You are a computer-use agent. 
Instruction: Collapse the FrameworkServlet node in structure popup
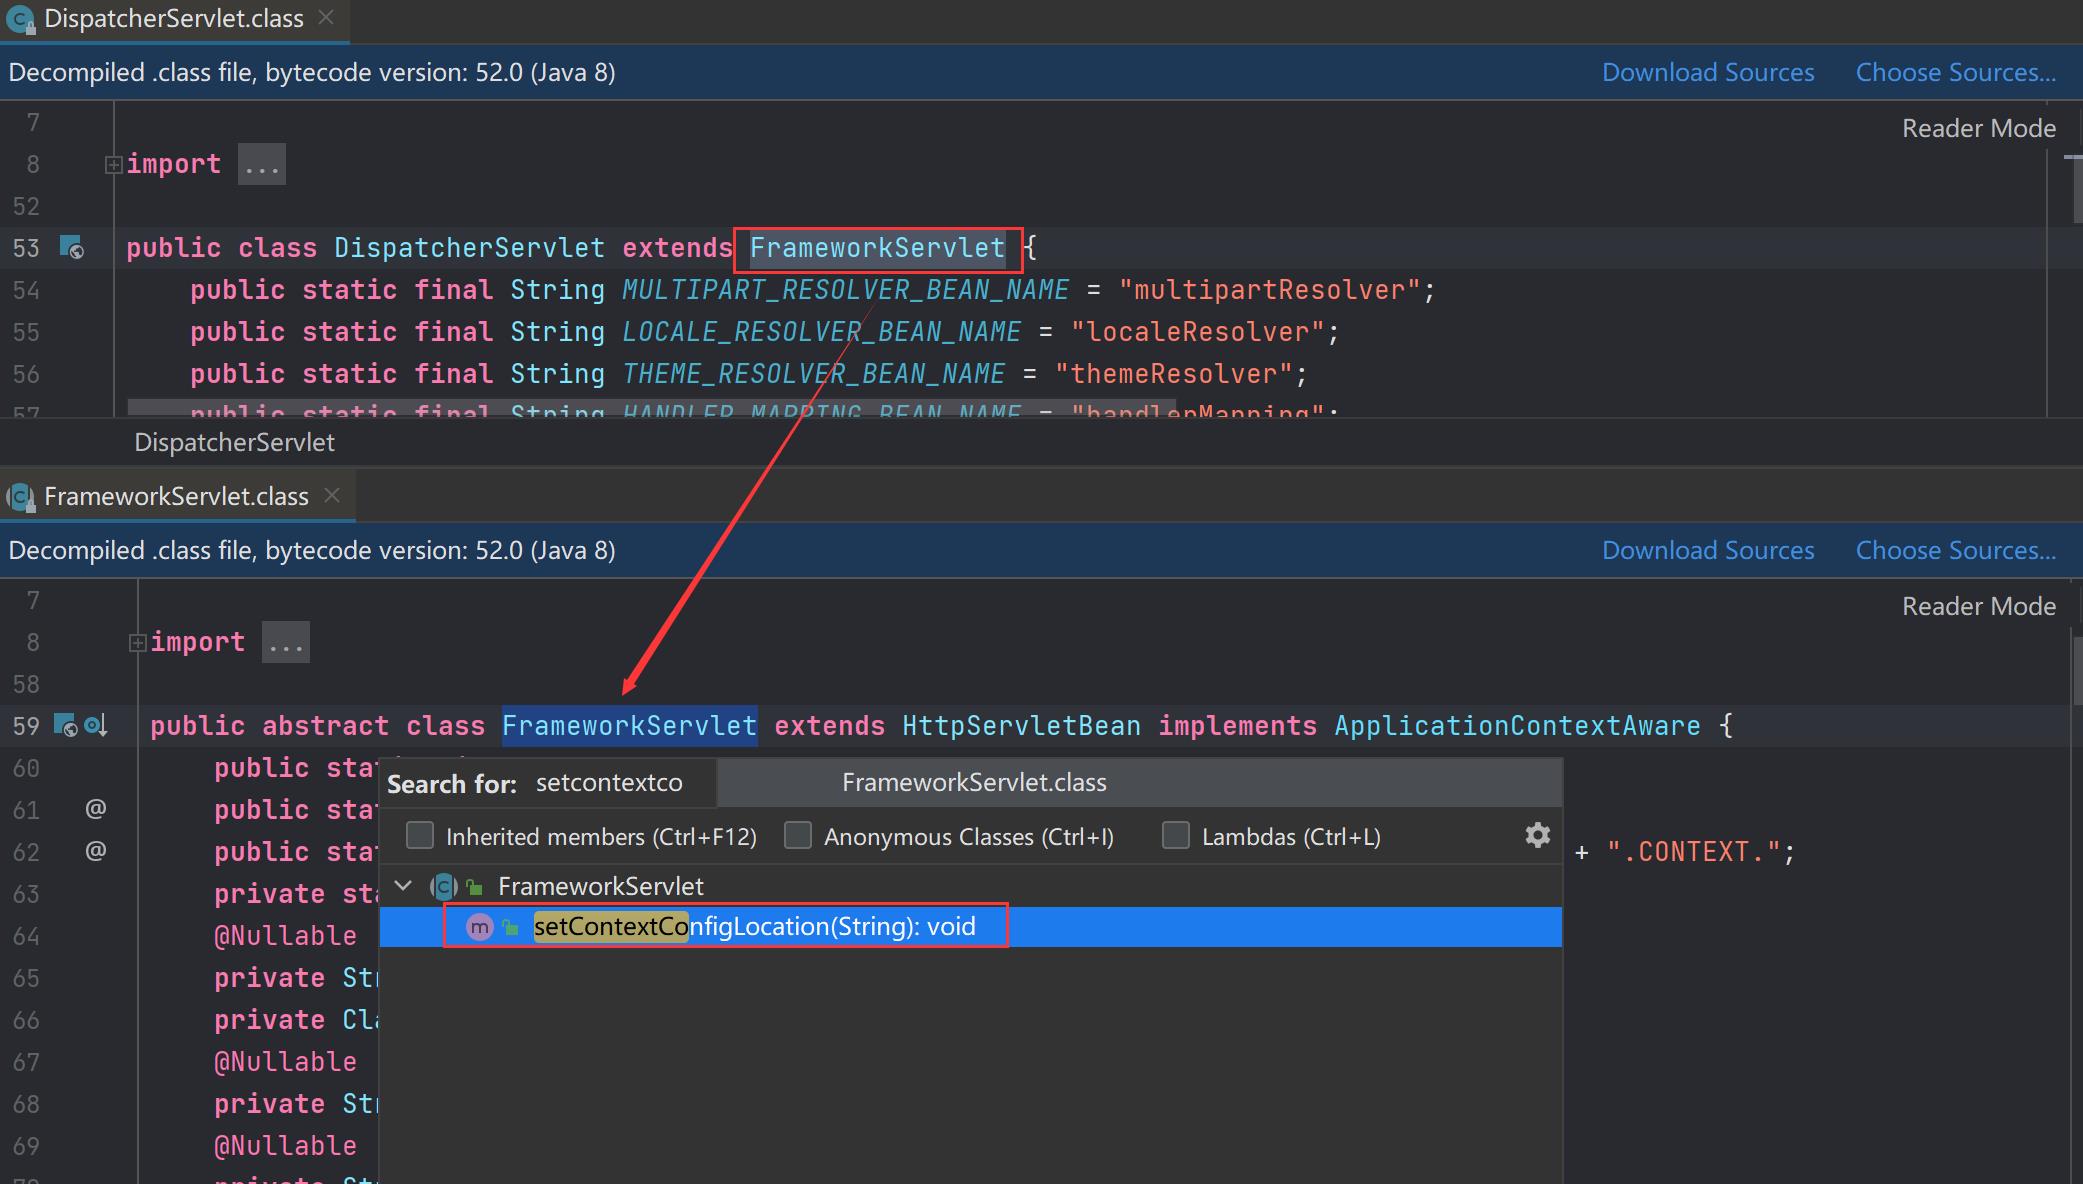tap(404, 886)
